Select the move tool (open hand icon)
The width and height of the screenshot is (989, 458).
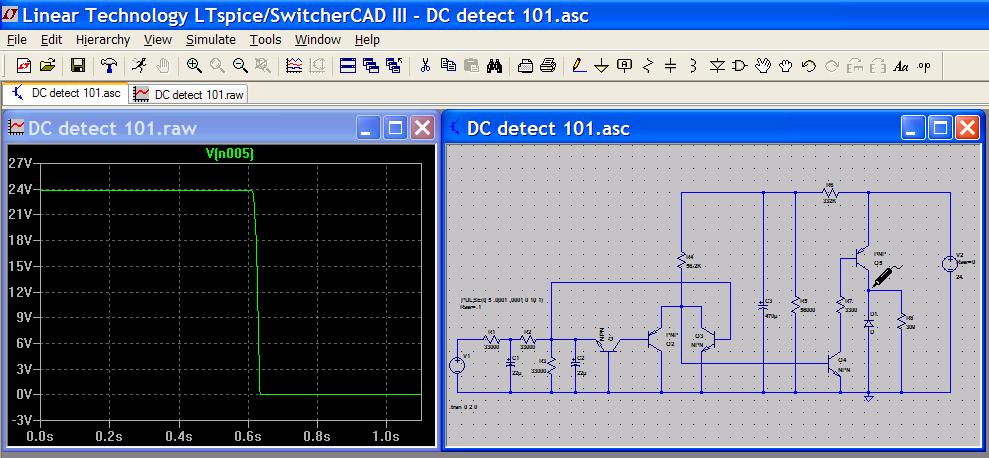coord(763,65)
